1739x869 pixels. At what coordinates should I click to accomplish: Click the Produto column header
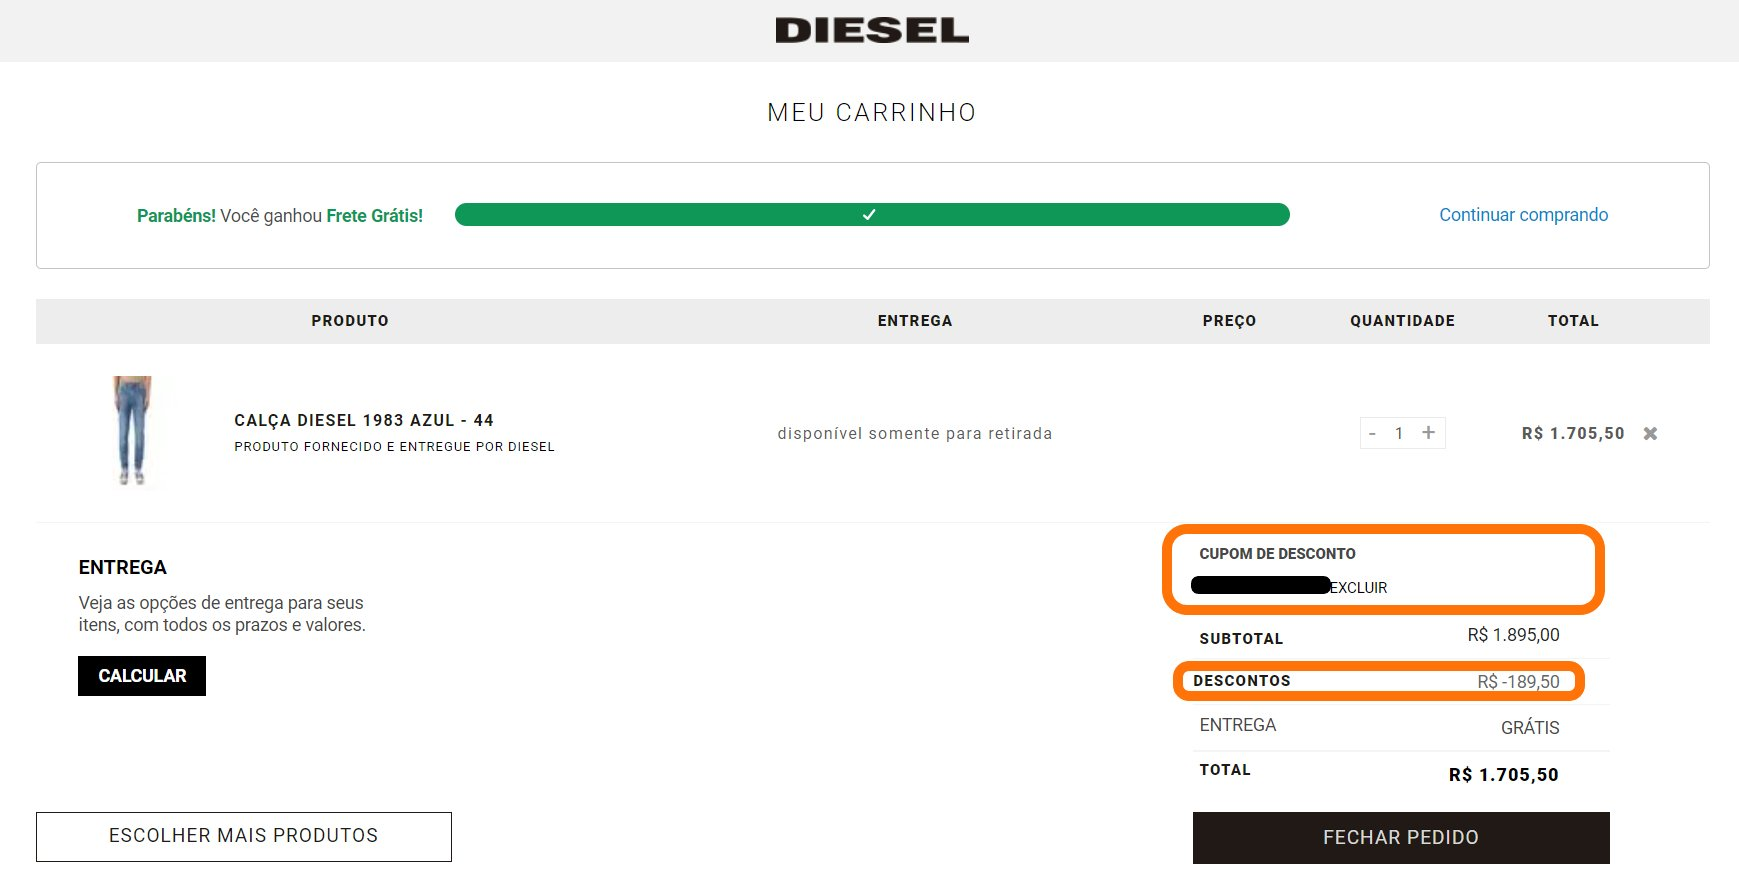pos(350,321)
